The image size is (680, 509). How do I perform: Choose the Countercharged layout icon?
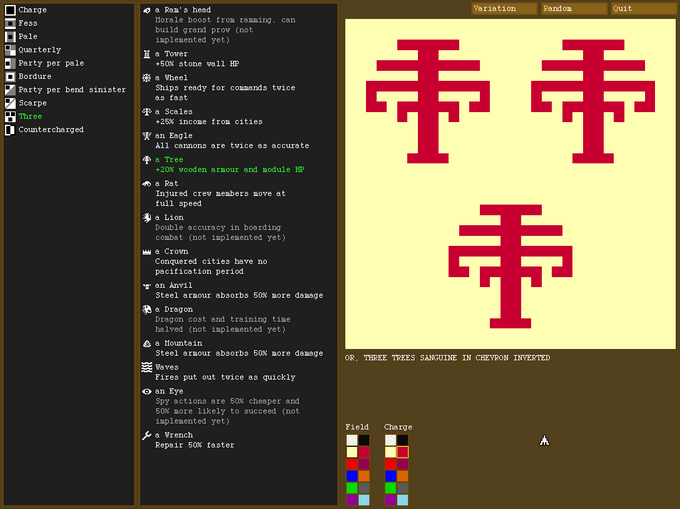(10, 130)
